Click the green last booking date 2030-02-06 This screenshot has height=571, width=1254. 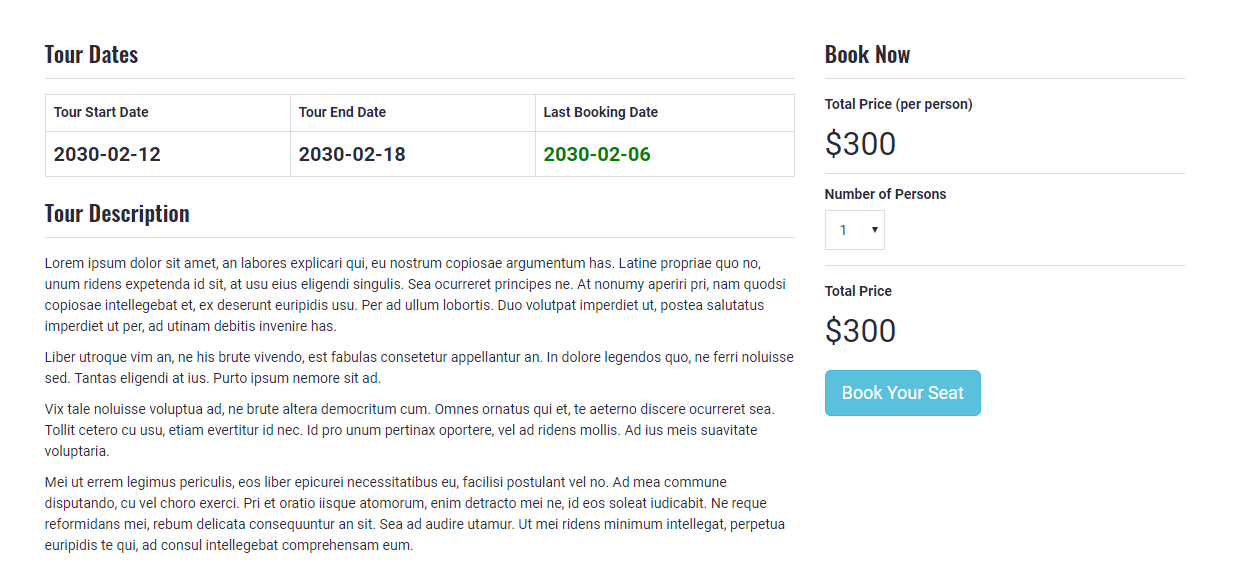[597, 155]
